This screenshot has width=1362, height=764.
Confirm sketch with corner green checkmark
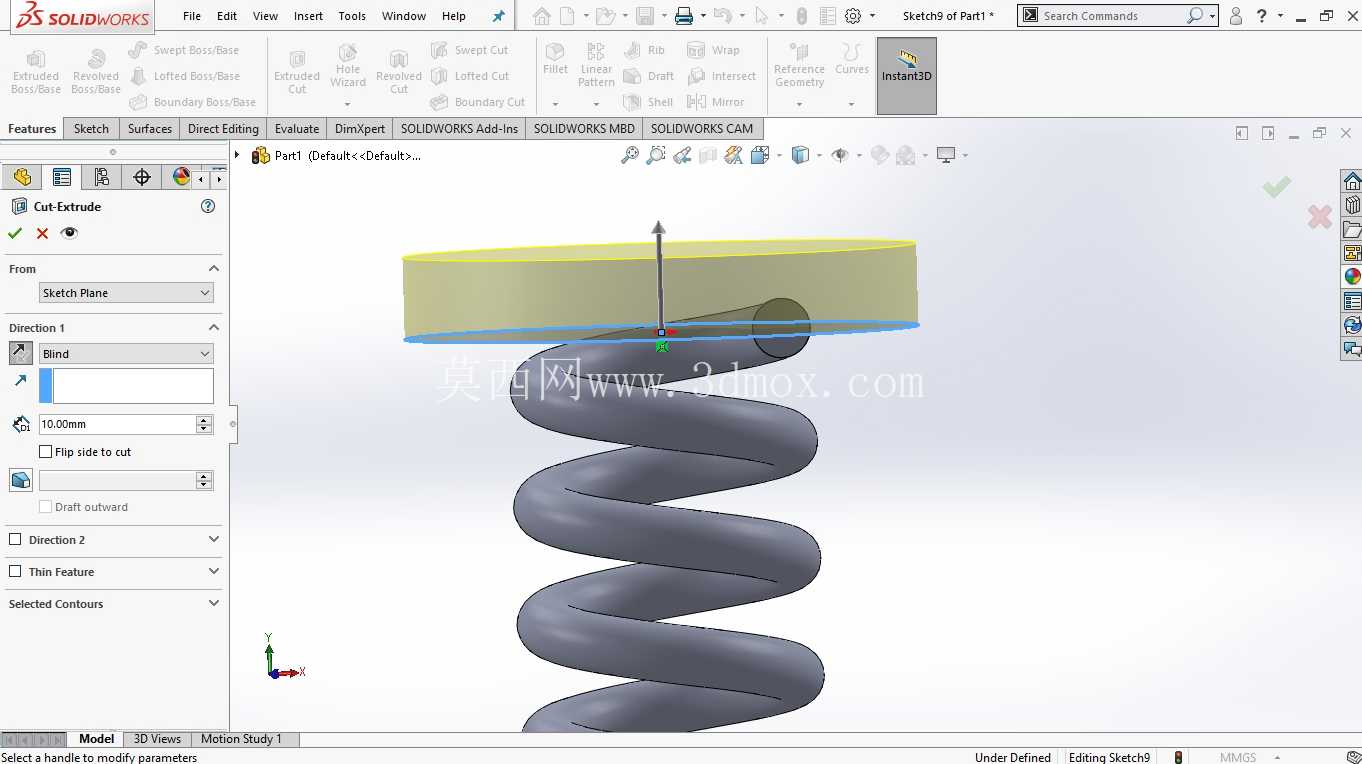[1276, 186]
